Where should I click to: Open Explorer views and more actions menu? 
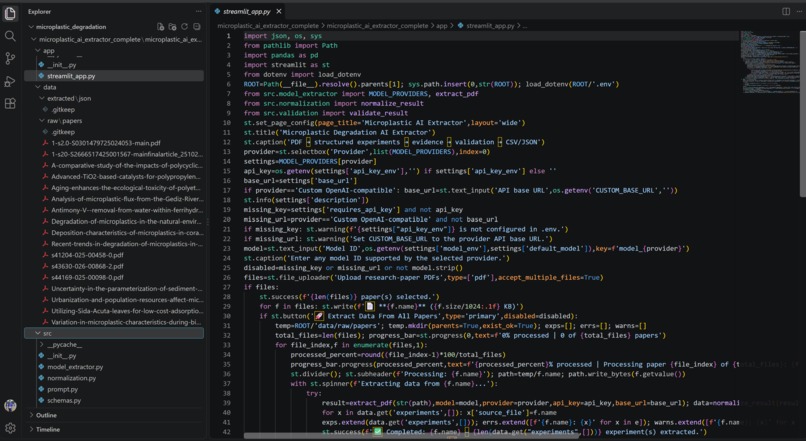(198, 11)
